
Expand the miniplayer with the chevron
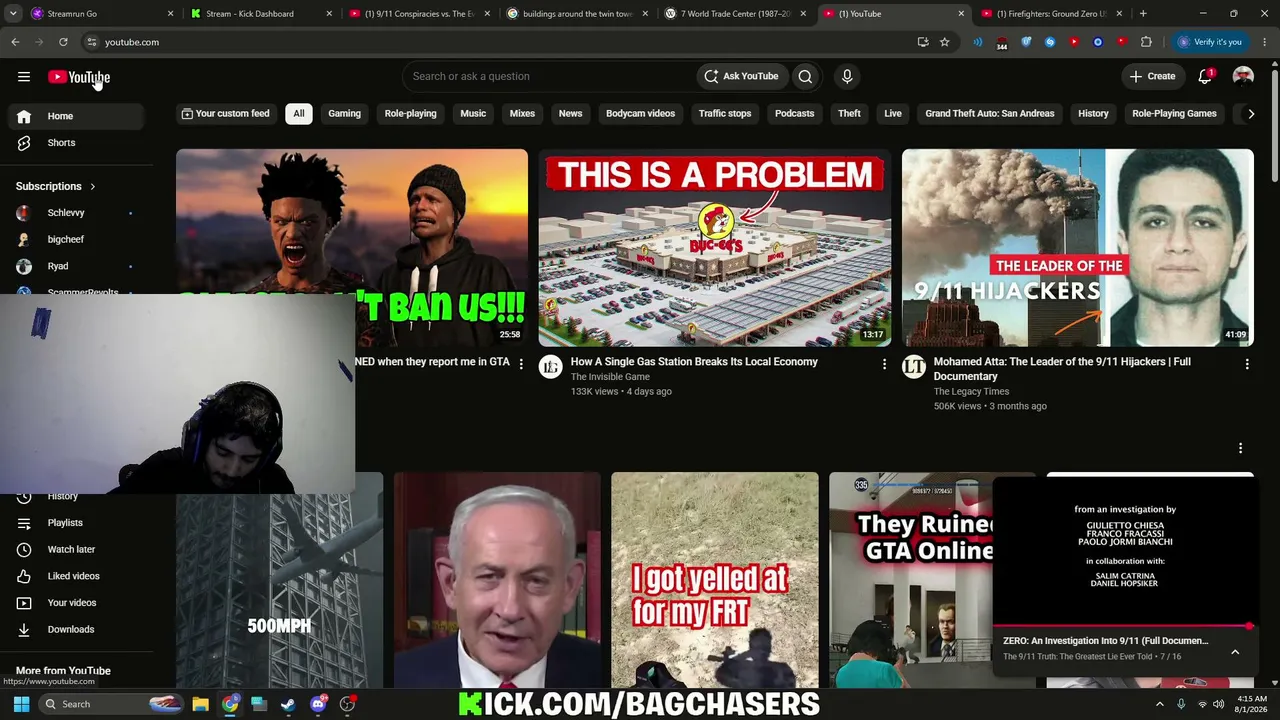(1235, 652)
